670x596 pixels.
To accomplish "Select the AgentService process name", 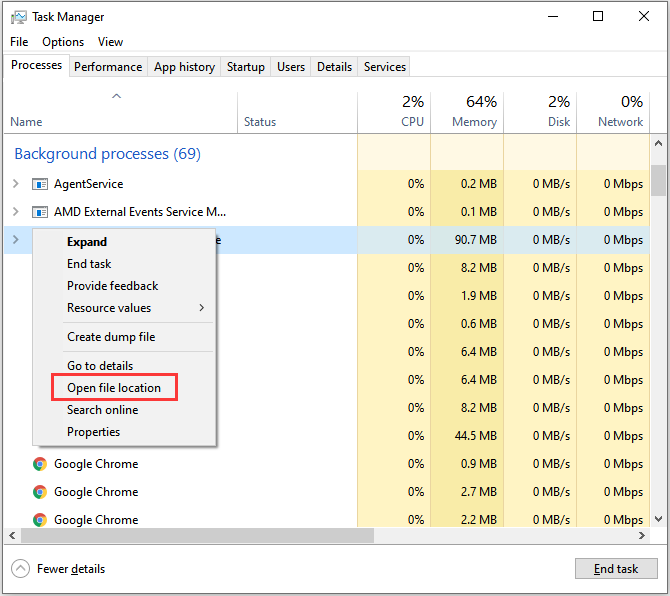I will click(x=88, y=184).
